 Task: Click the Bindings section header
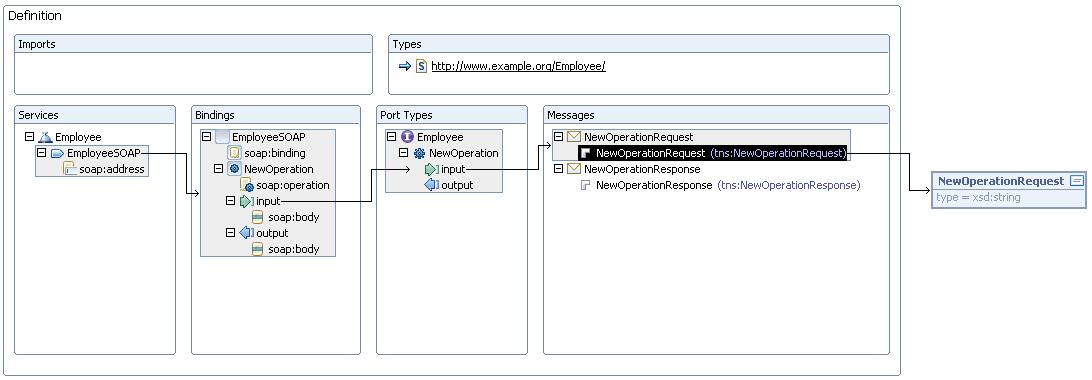[276, 114]
